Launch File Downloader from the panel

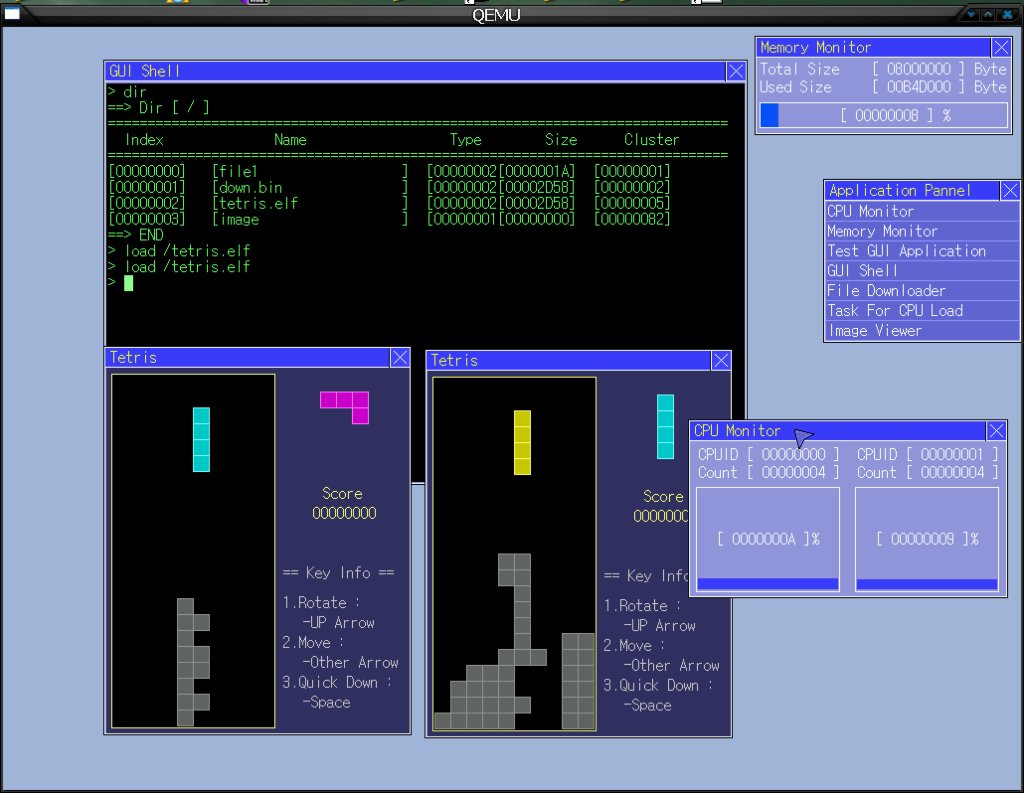tap(921, 291)
